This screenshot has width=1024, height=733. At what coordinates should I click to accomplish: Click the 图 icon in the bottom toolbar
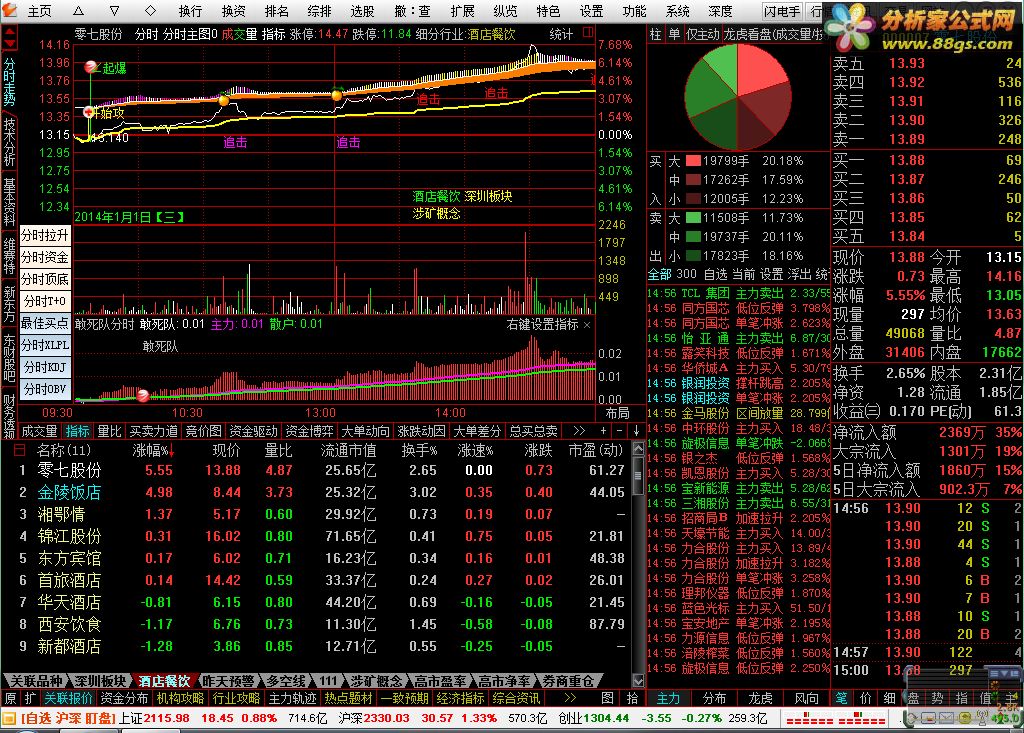[607, 698]
